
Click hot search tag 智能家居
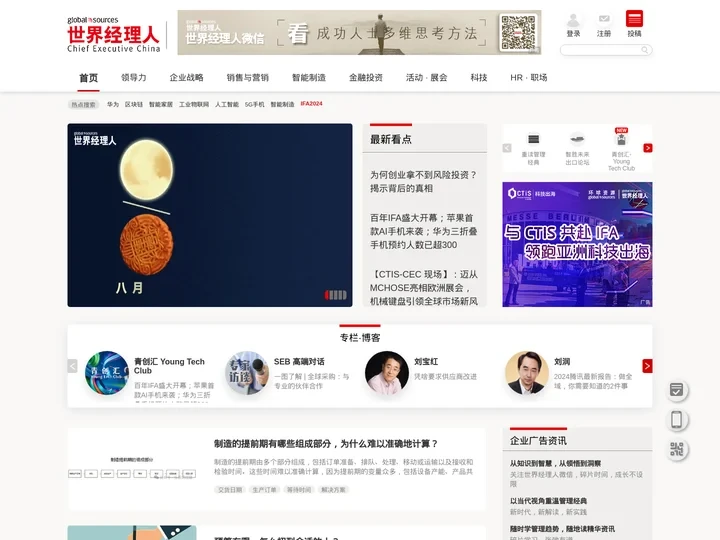coord(161,104)
